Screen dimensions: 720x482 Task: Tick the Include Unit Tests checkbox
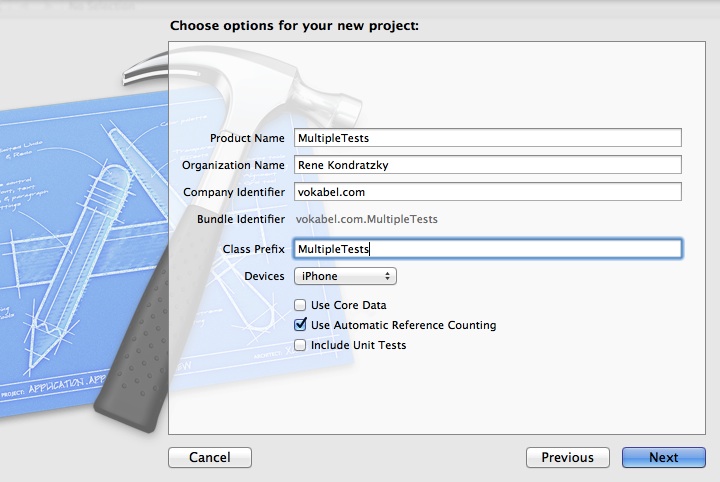[x=300, y=345]
